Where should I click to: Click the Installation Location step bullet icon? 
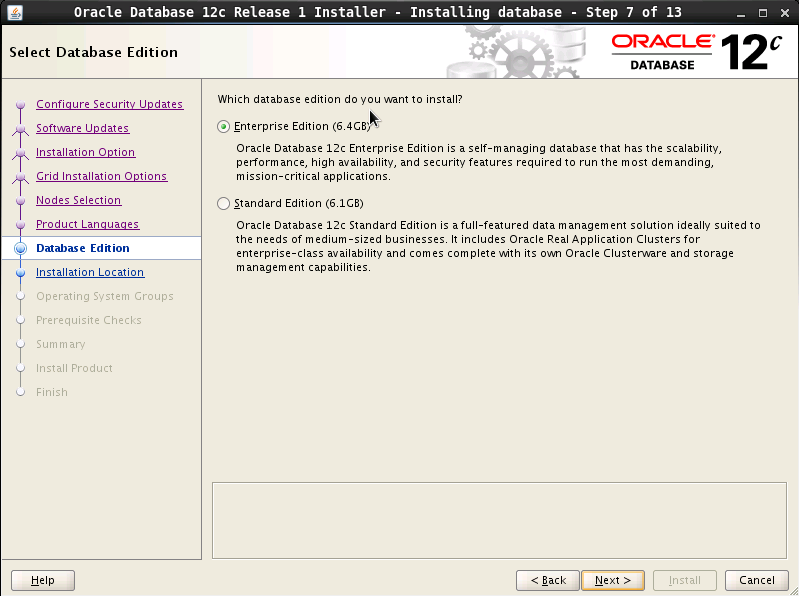pos(20,273)
